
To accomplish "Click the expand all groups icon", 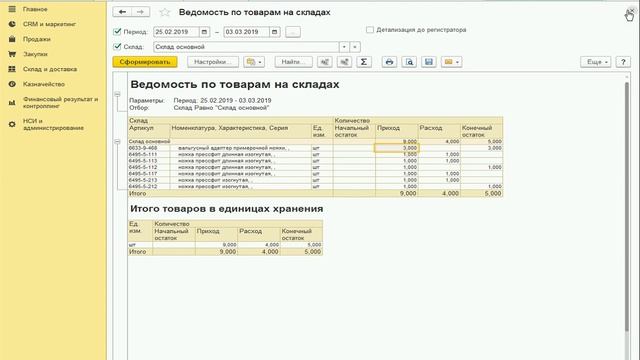I will tap(344, 62).
